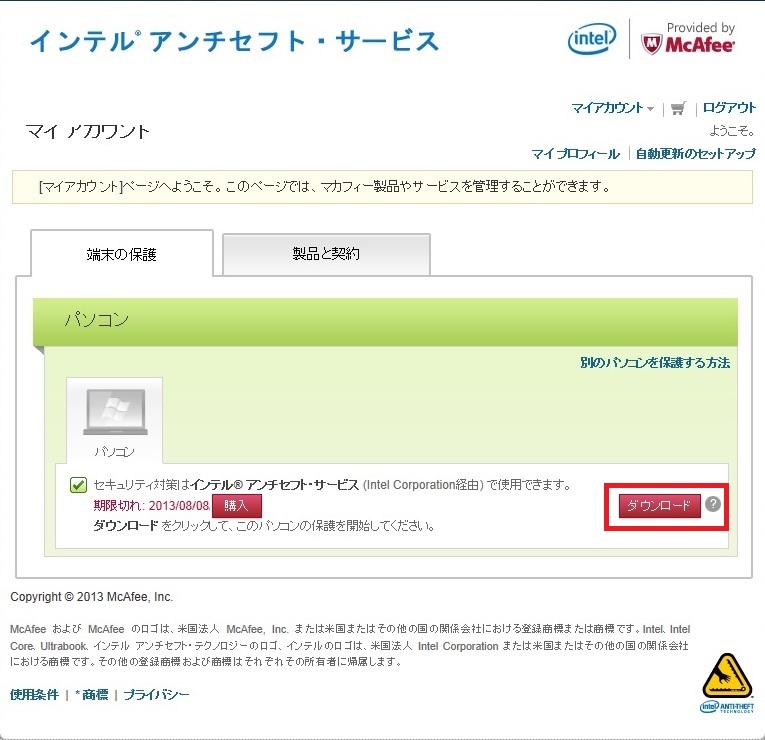Click the red ダウンロード button

pyautogui.click(x=660, y=506)
